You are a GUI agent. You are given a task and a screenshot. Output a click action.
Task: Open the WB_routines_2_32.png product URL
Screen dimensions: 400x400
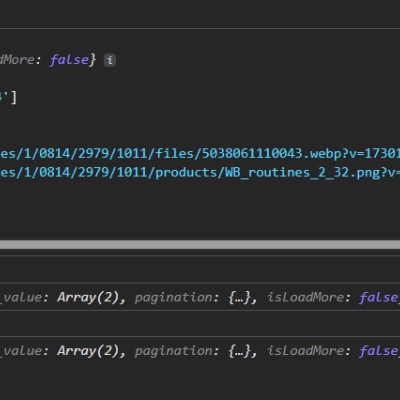pyautogui.click(x=200, y=173)
